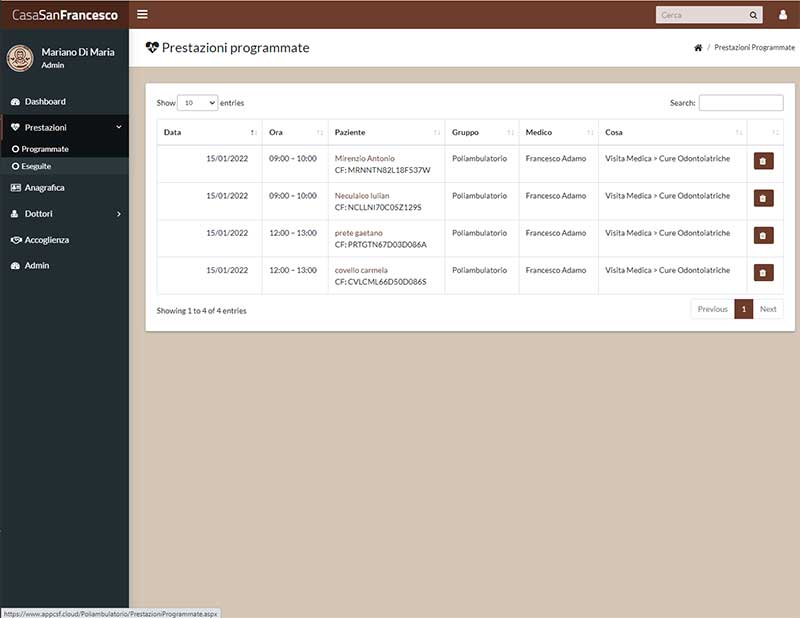Select page 1 in the pagination

[x=744, y=309]
